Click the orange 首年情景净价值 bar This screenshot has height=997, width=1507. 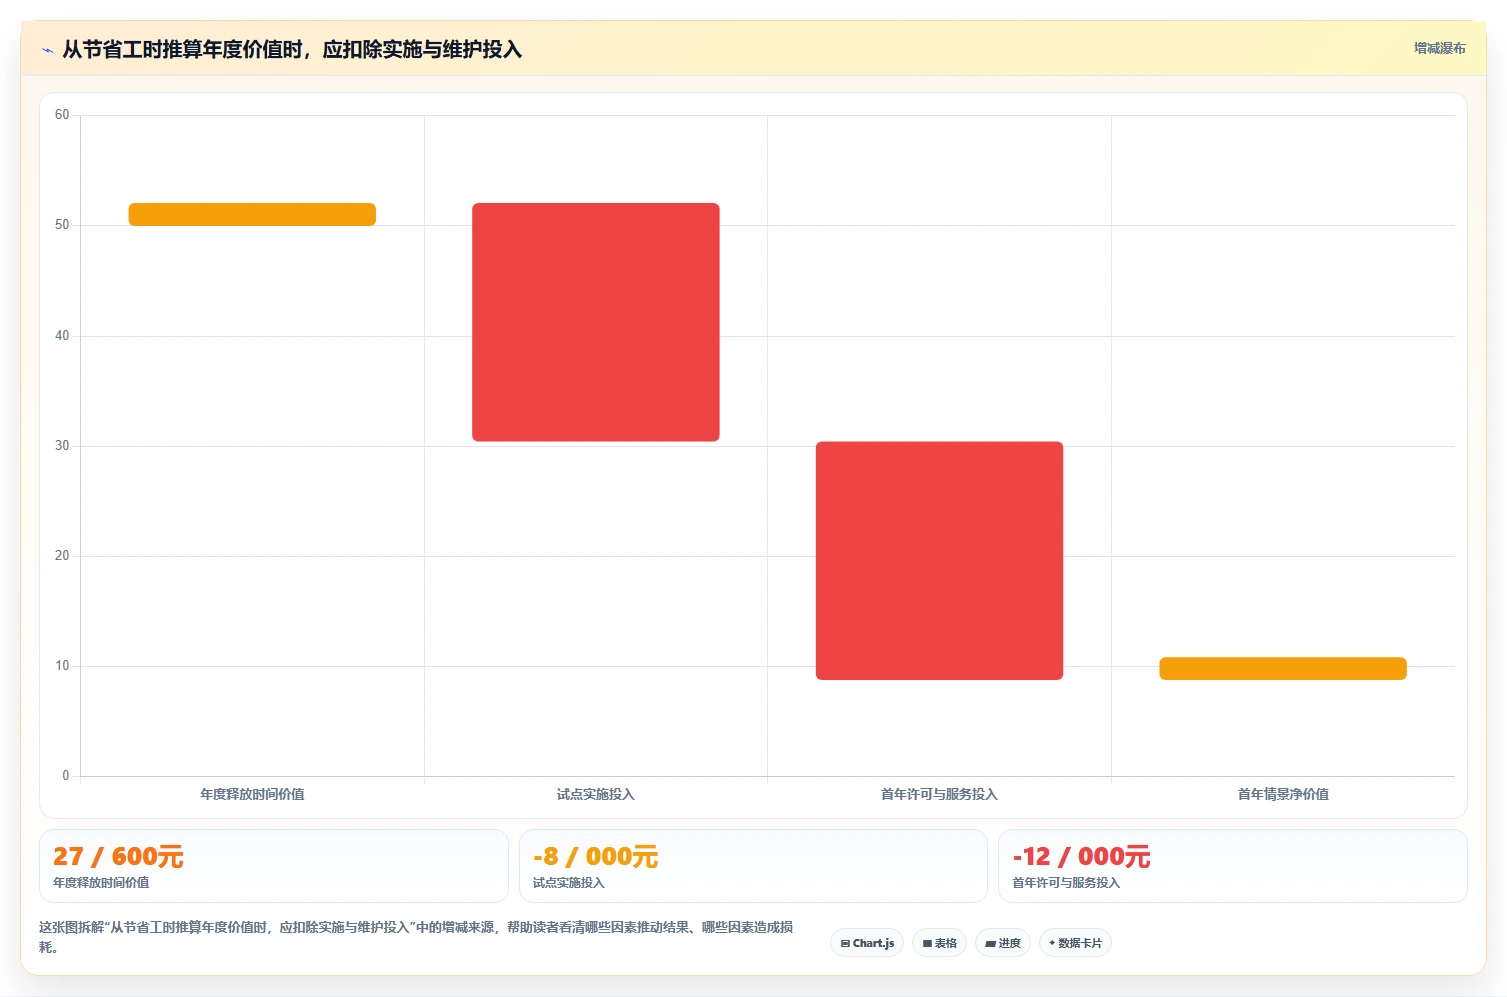click(1283, 668)
